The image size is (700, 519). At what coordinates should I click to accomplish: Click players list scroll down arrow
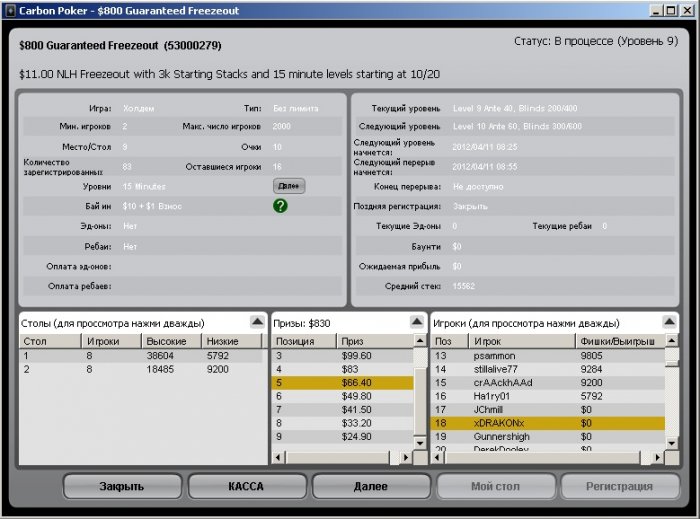coord(671,443)
